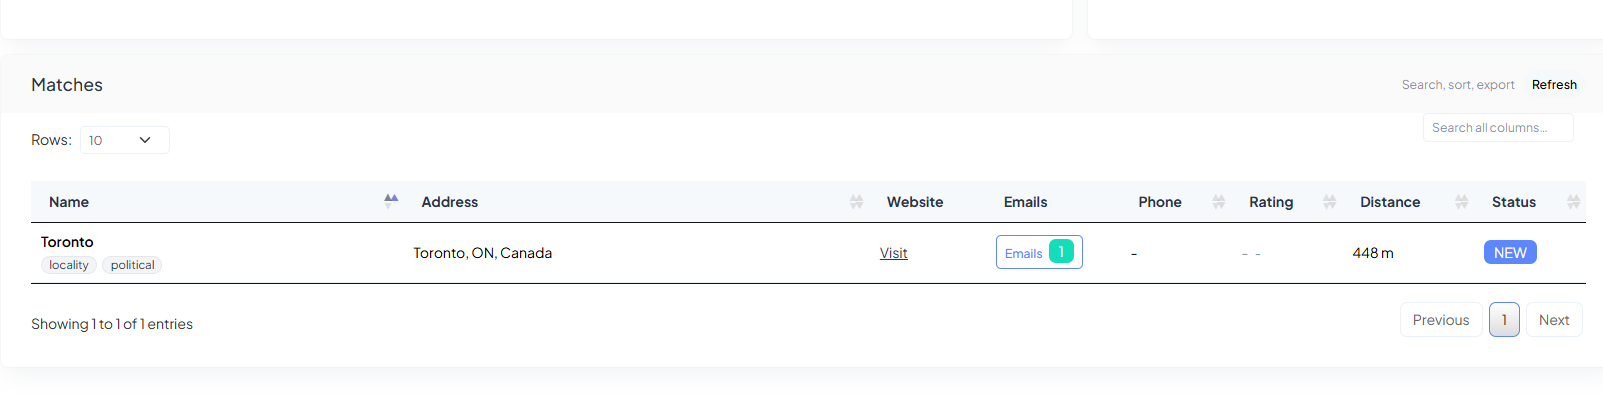
Task: Go to Next page
Action: [x=1553, y=320]
